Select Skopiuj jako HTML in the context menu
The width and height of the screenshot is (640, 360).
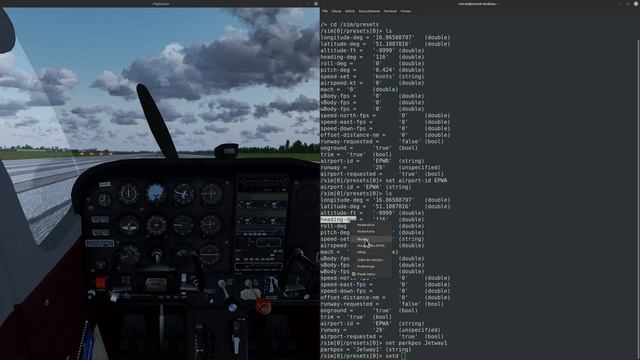tap(371, 246)
